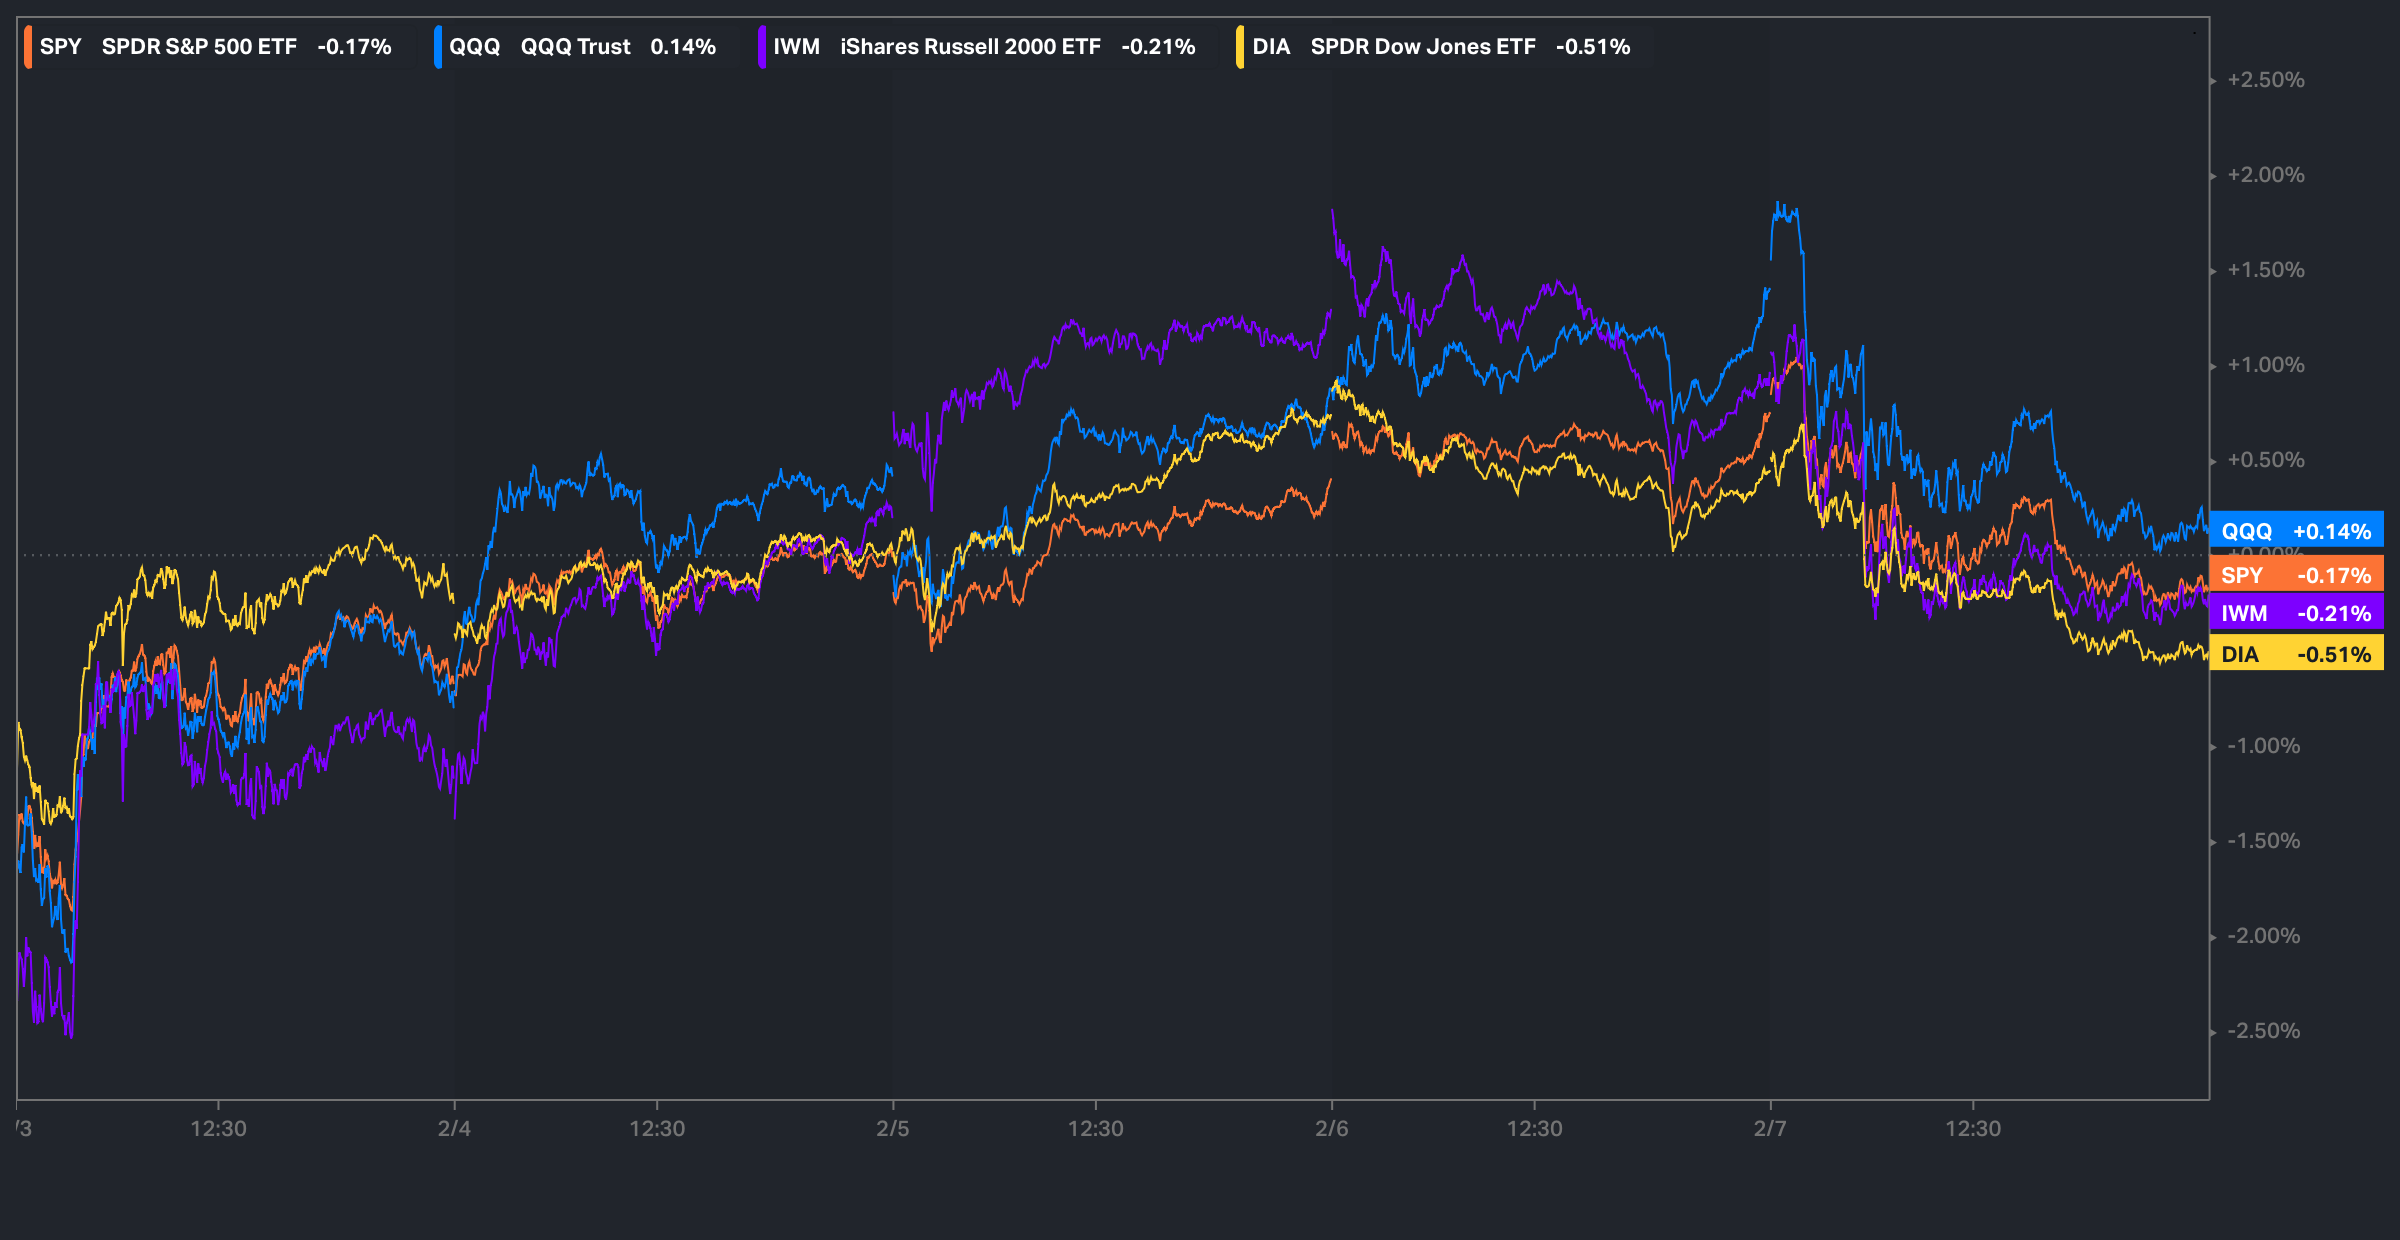Click the yellow DIA legend color bar
This screenshot has height=1240, width=2400.
coord(1240,47)
